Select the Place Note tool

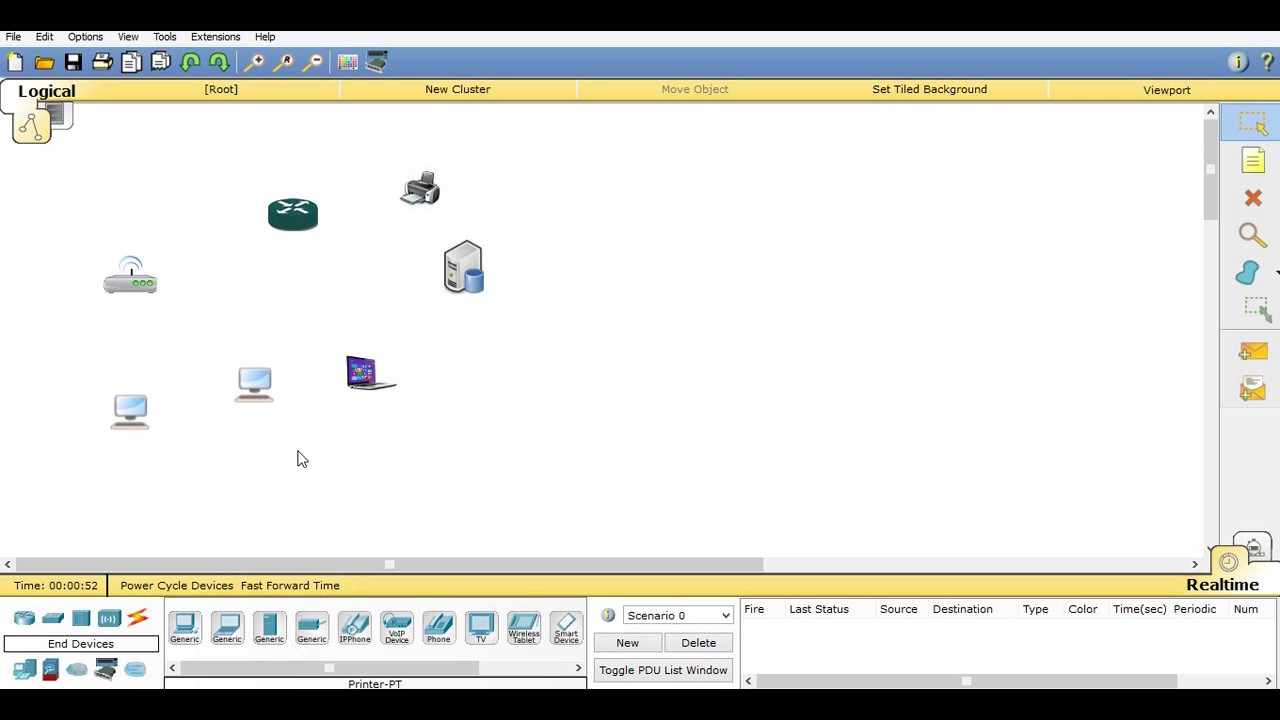click(1253, 160)
